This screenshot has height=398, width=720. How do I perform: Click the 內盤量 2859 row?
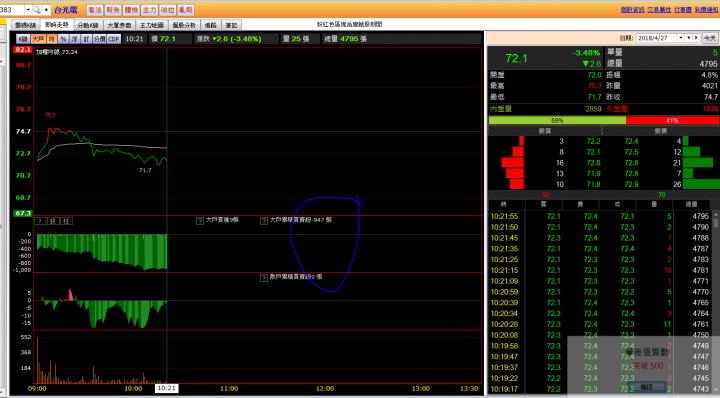click(546, 109)
